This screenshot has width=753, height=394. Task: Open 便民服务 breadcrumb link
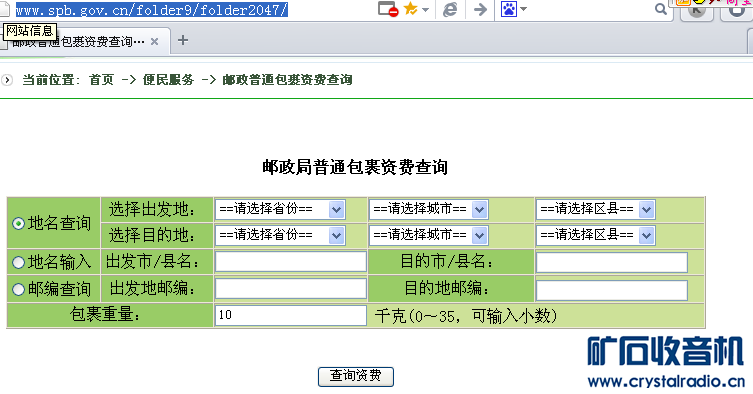[168, 80]
